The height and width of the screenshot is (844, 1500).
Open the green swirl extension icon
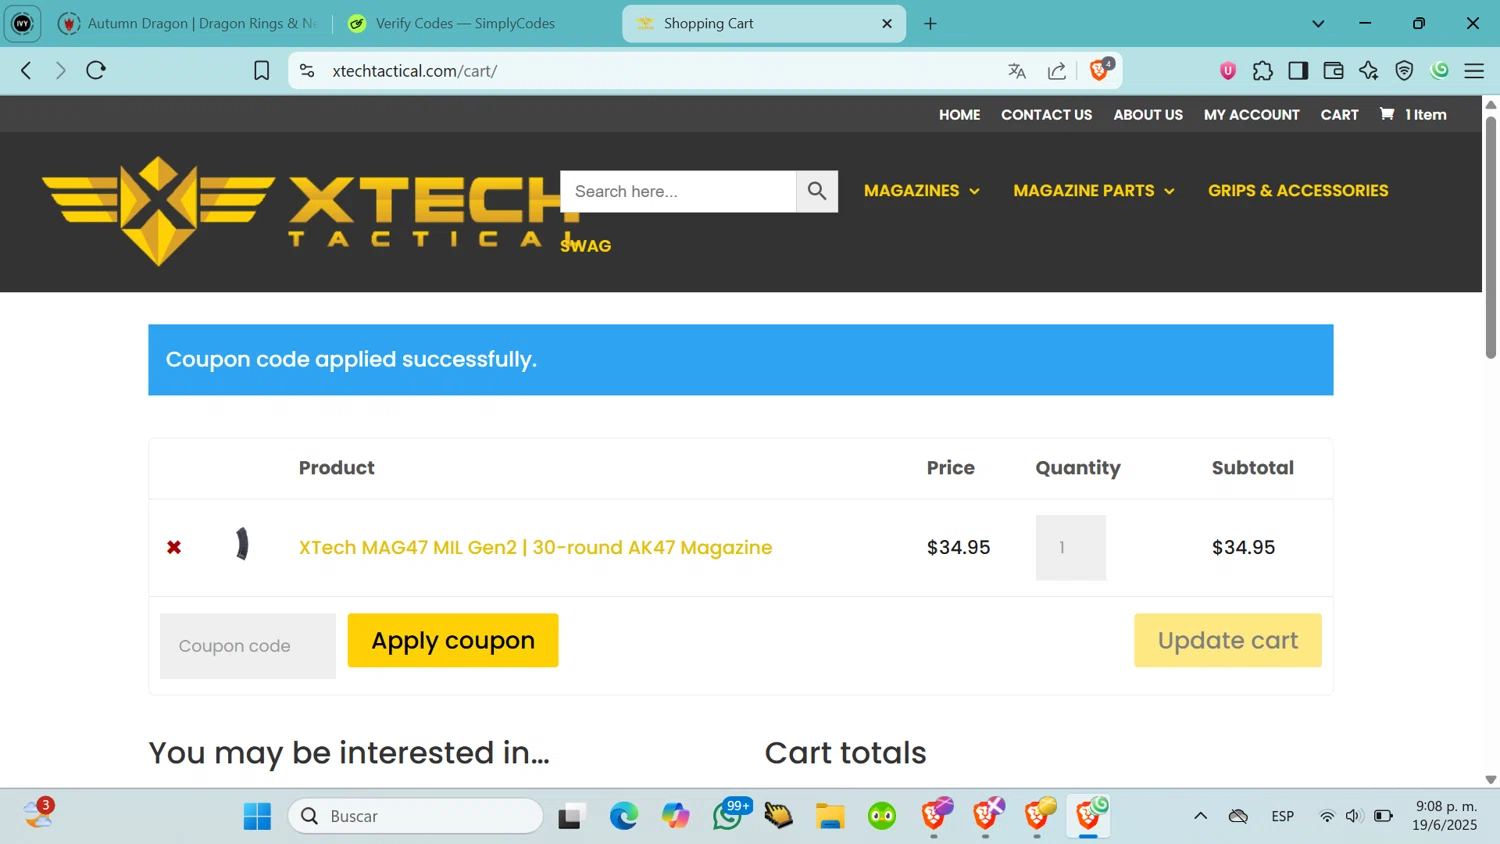coord(1440,70)
